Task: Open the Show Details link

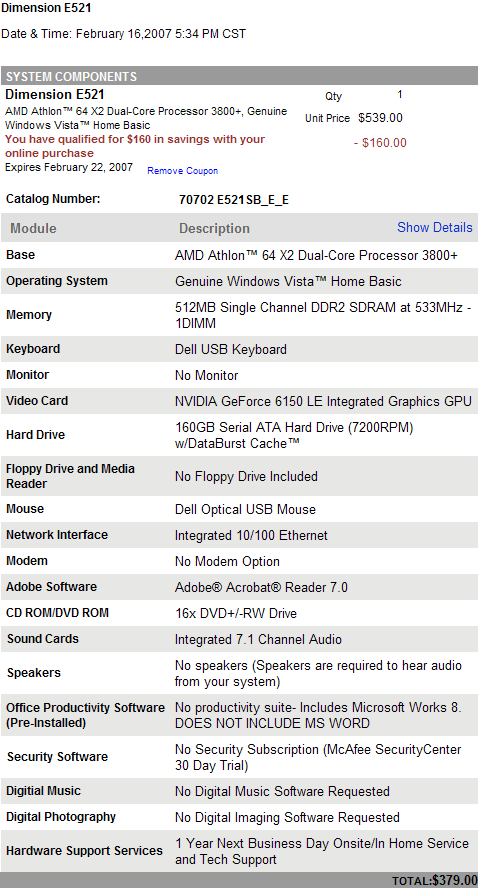Action: 435,228
